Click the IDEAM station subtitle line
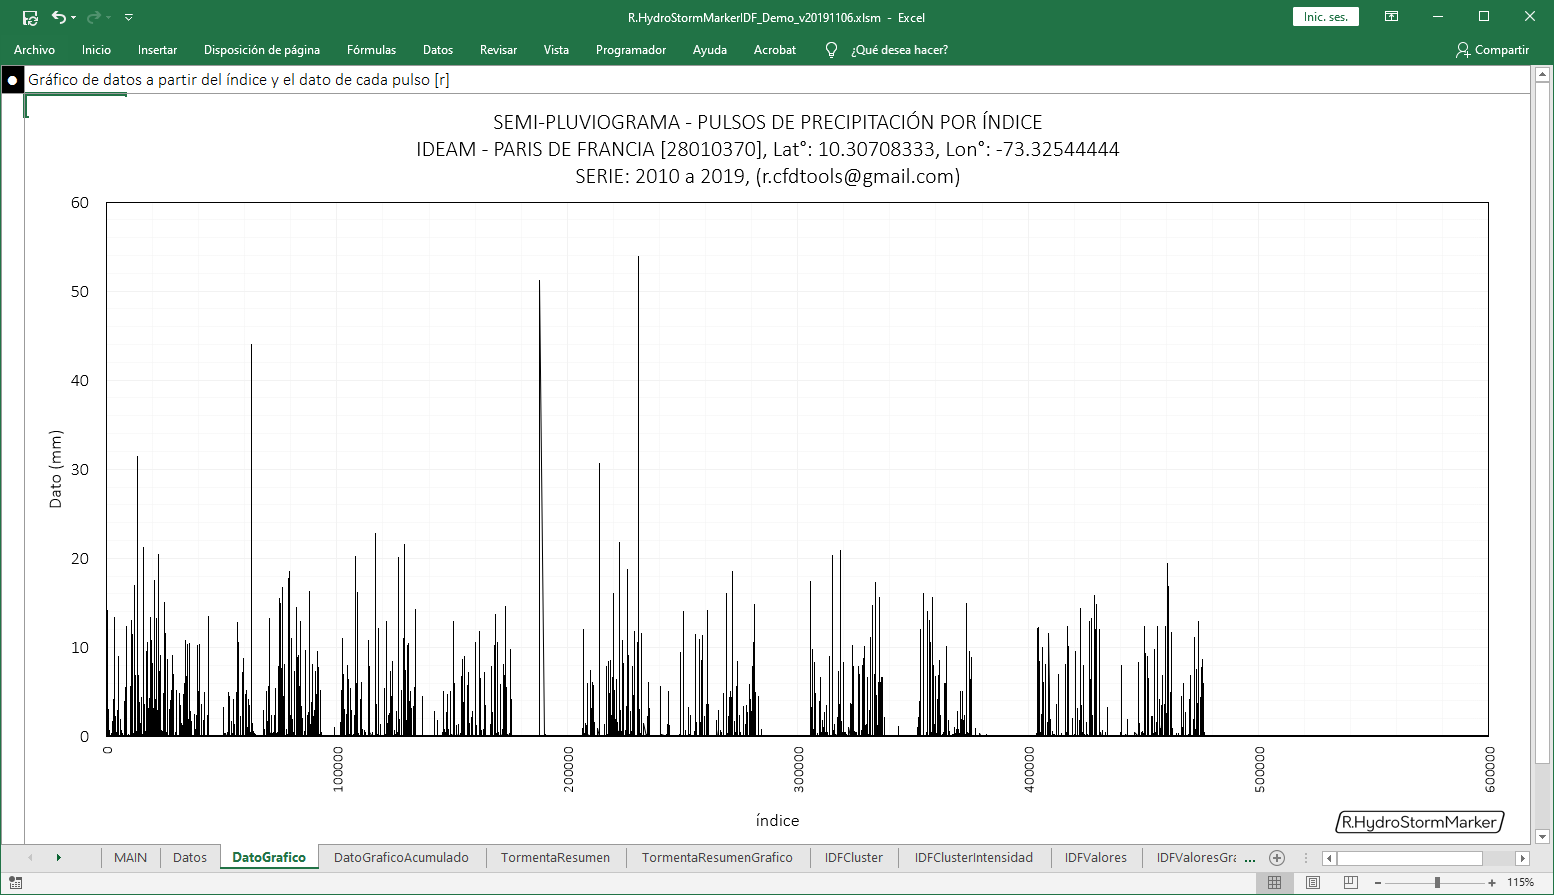Screen dimensions: 1554x895 point(768,149)
